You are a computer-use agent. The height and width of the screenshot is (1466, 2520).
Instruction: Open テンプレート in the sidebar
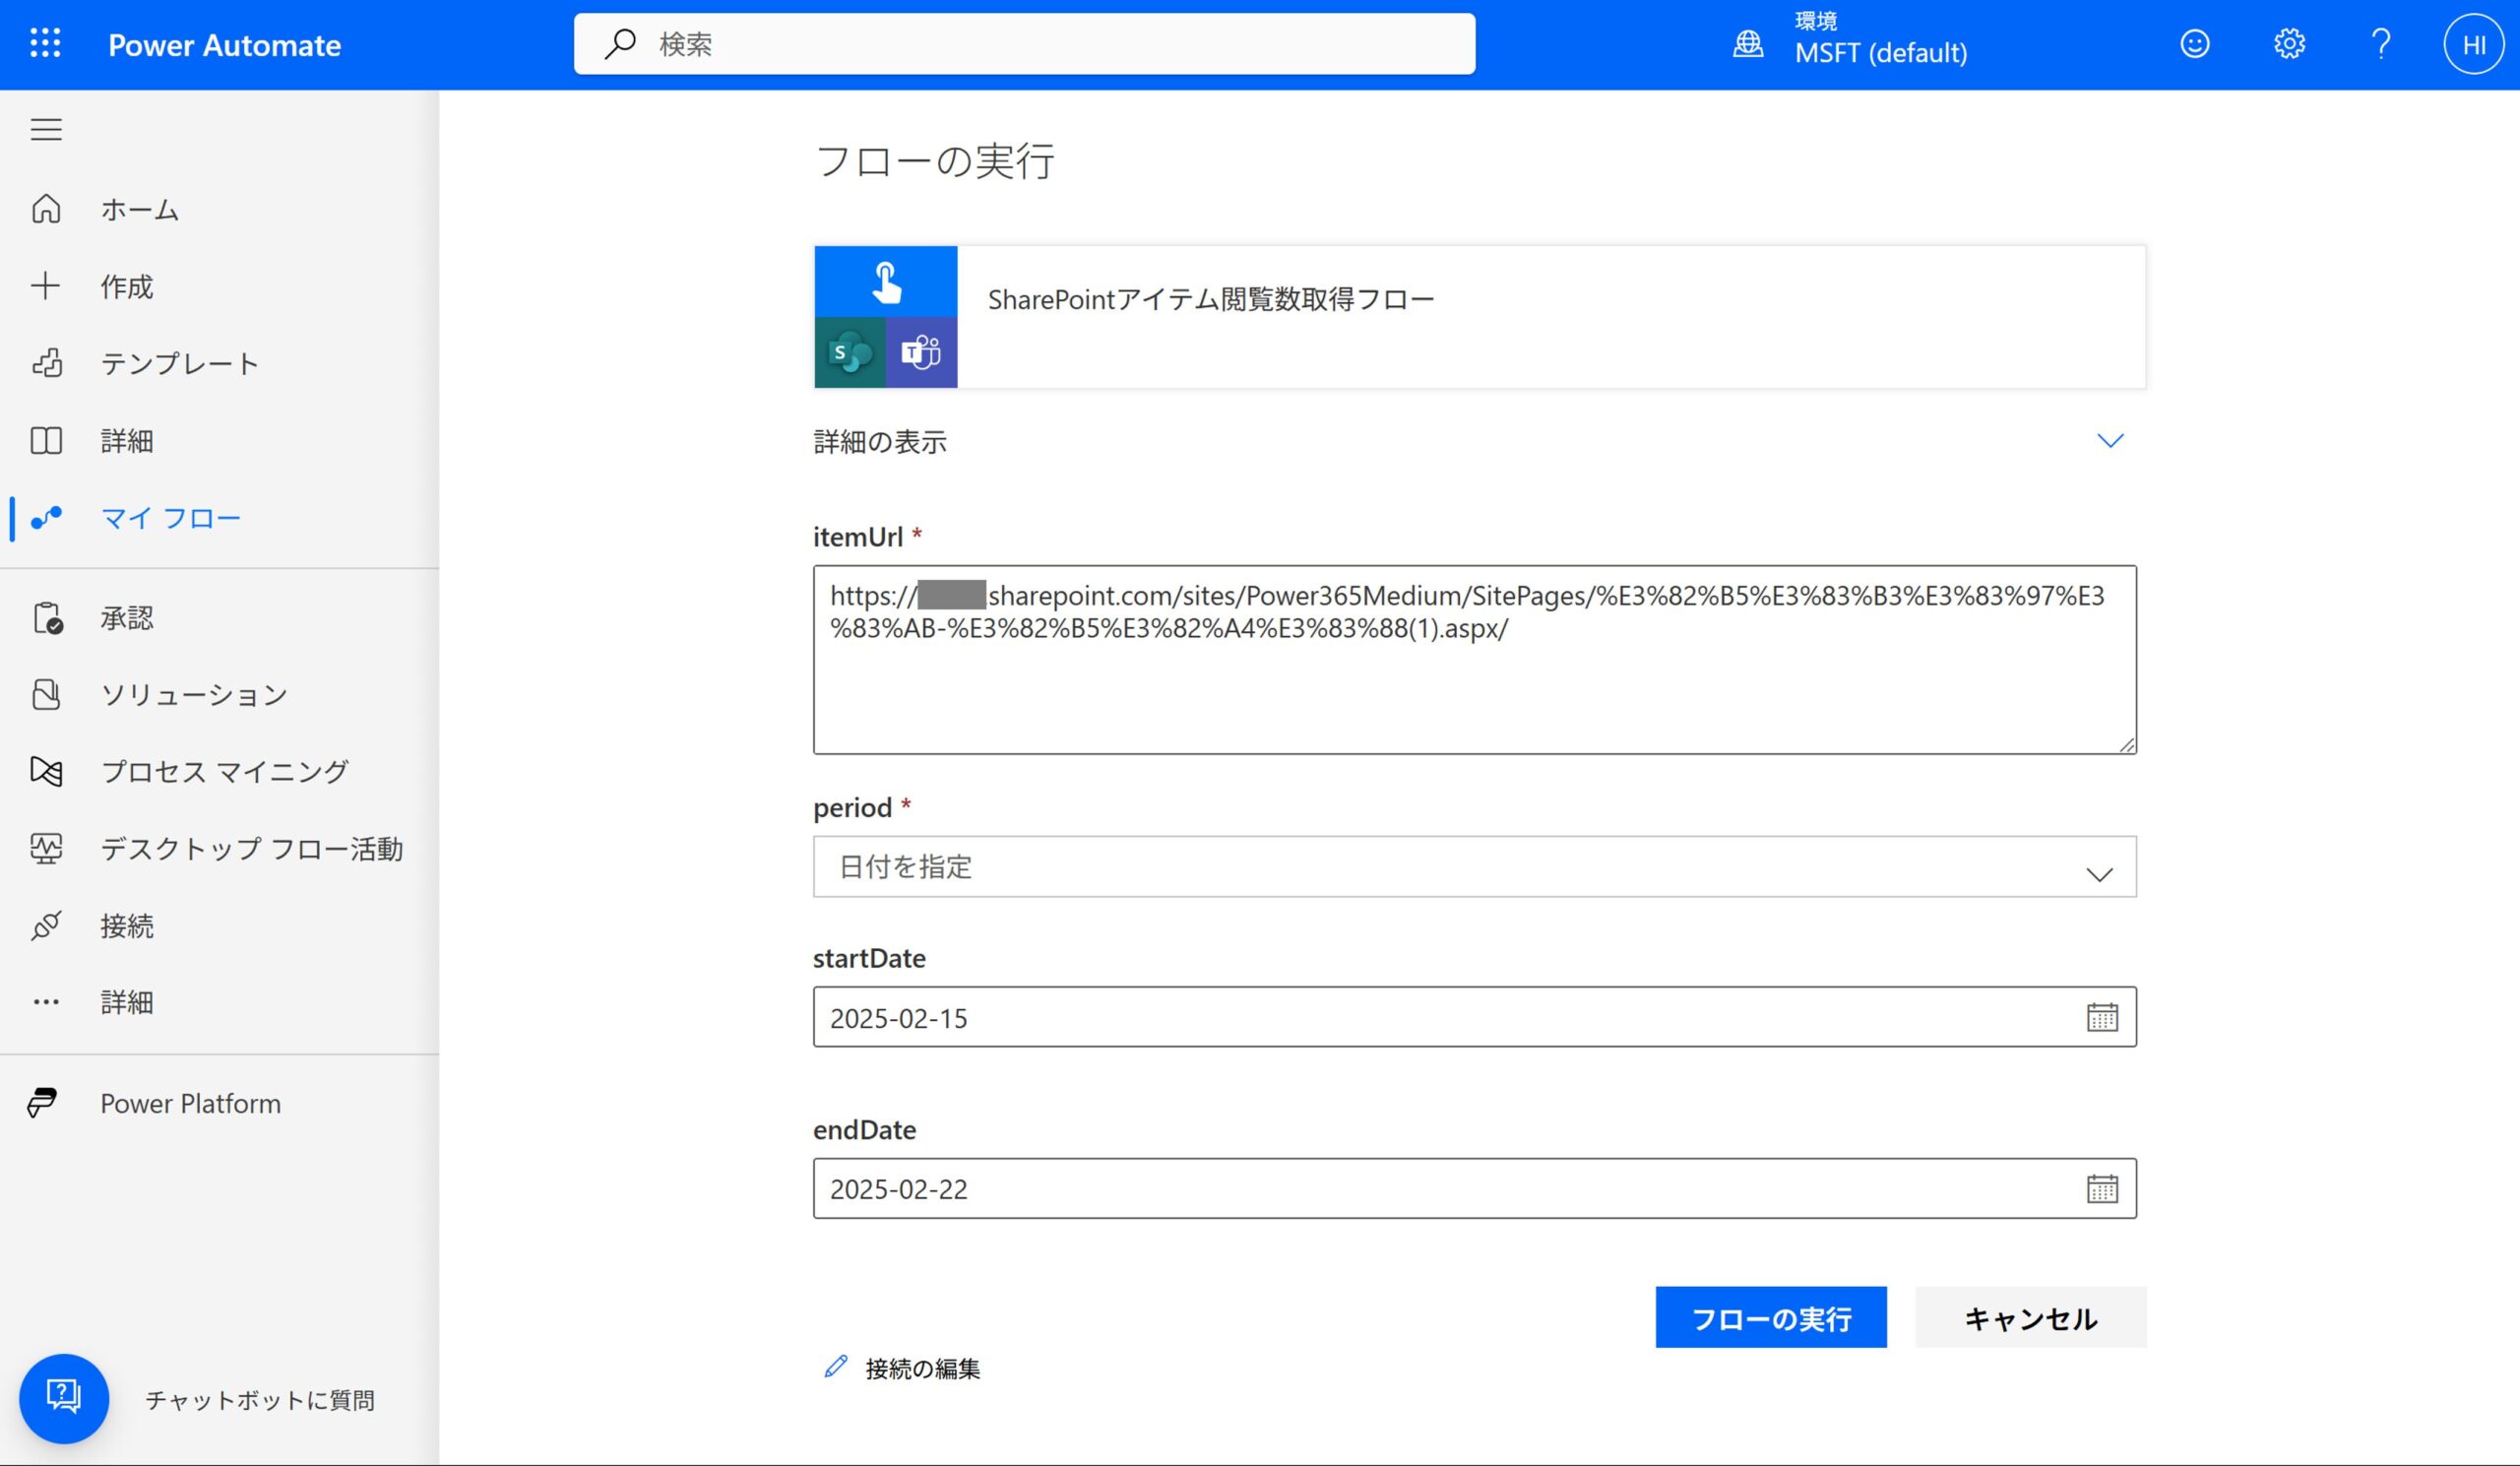tap(180, 363)
